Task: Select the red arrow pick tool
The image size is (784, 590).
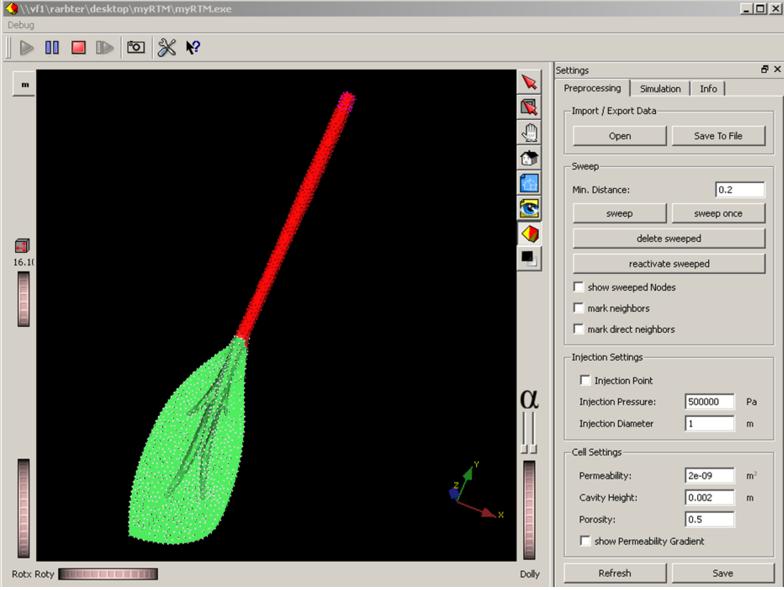Action: (530, 82)
